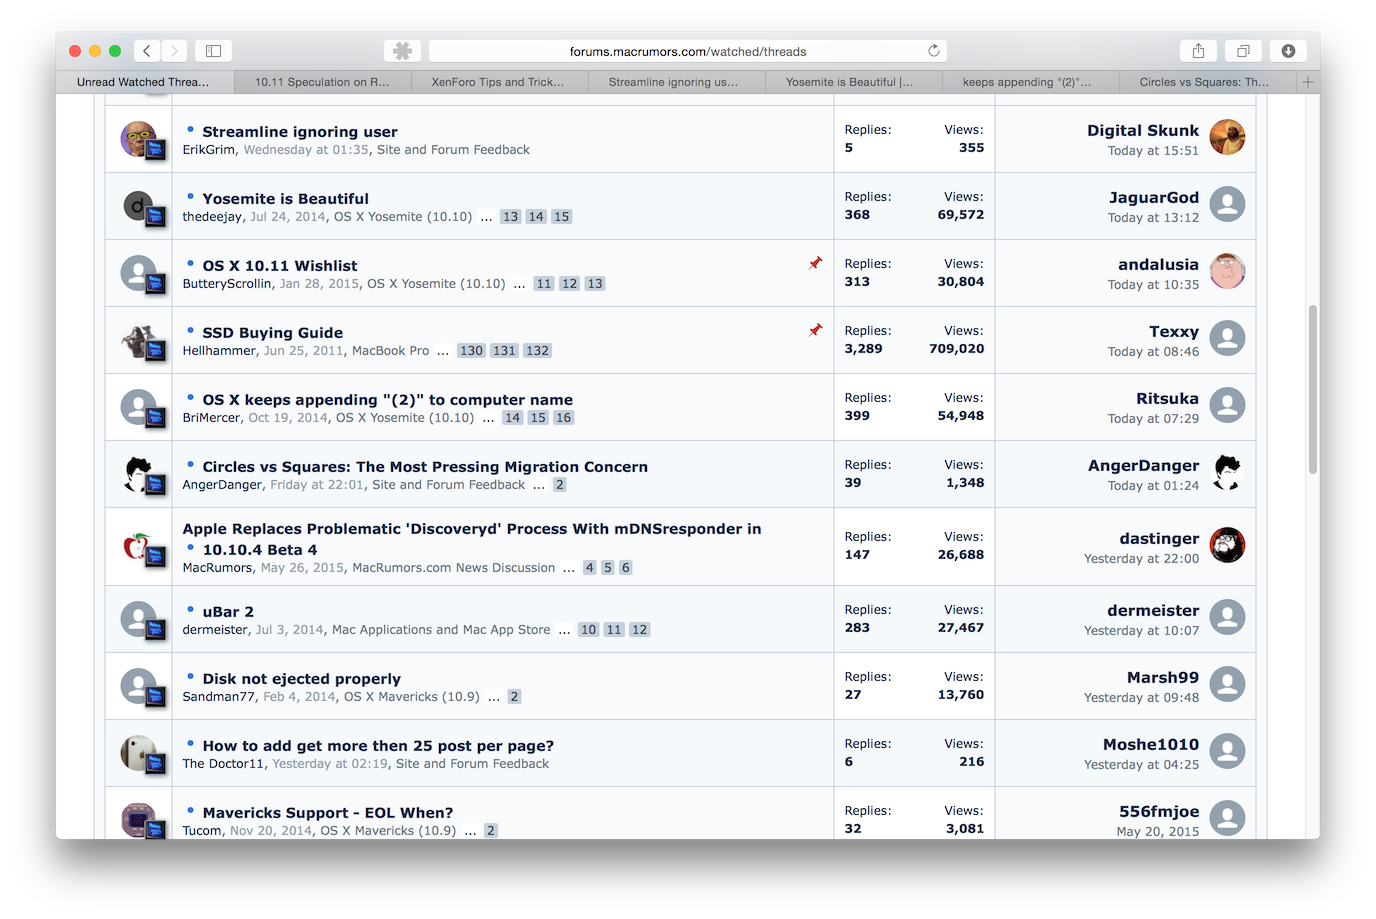
Task: Open thread starter ButteryScrollin's profile
Action: pos(227,284)
